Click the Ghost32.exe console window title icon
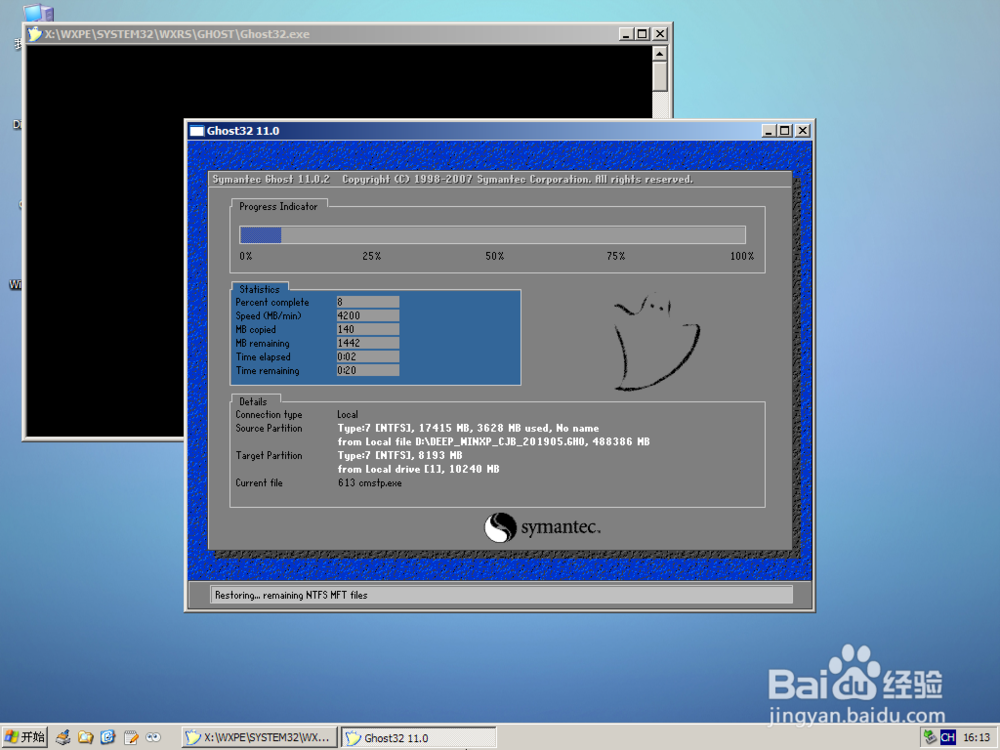The width and height of the screenshot is (1000, 750). tap(34, 34)
